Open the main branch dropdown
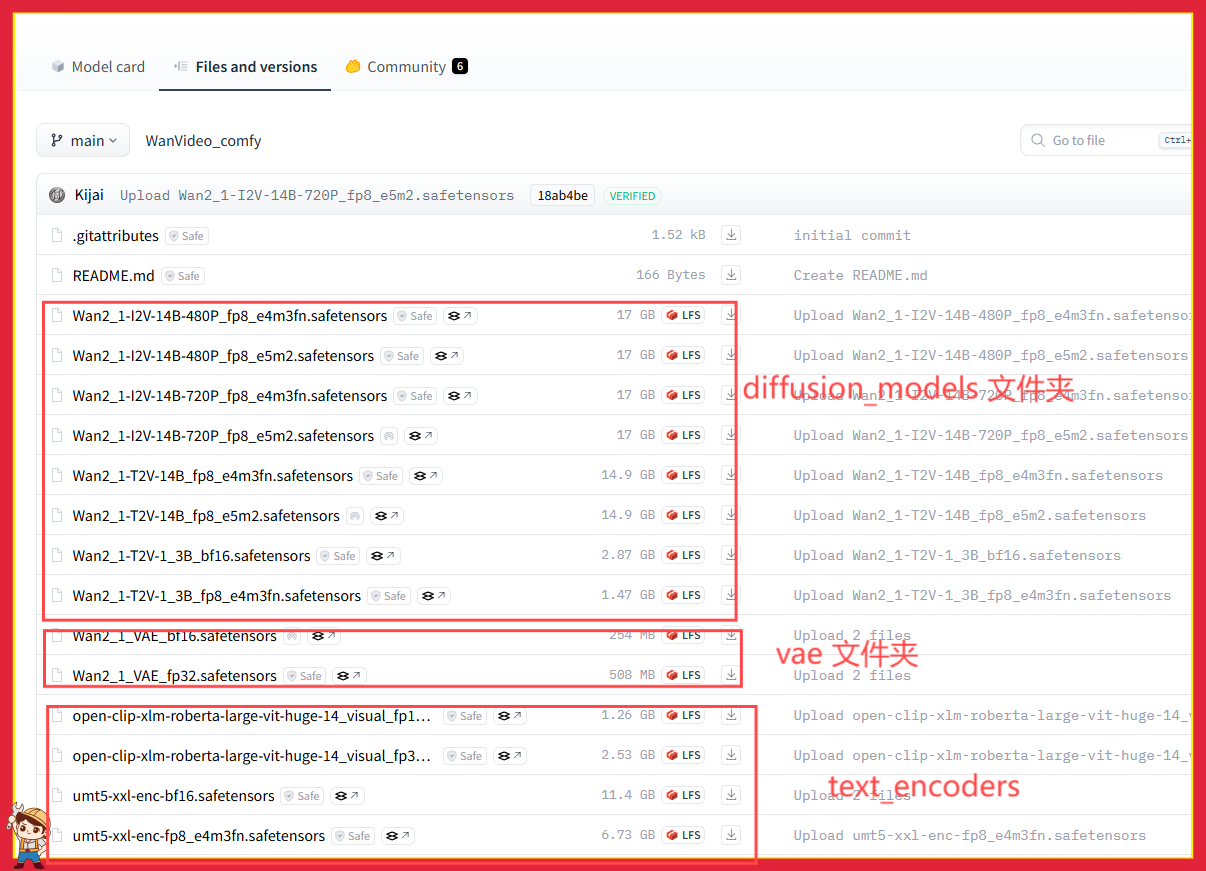Viewport: 1206px width, 871px height. [83, 141]
